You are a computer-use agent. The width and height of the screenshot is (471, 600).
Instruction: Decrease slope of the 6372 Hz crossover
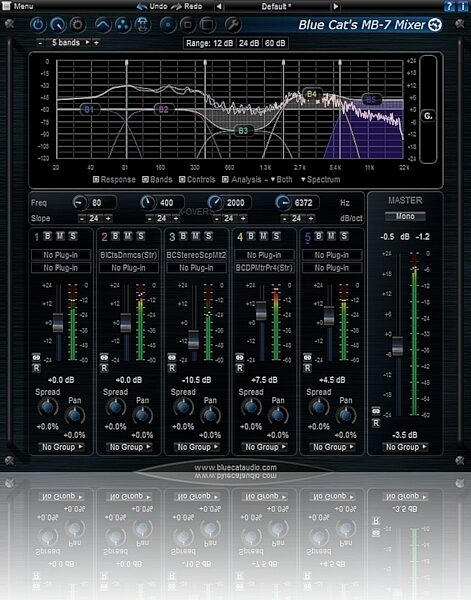(285, 218)
